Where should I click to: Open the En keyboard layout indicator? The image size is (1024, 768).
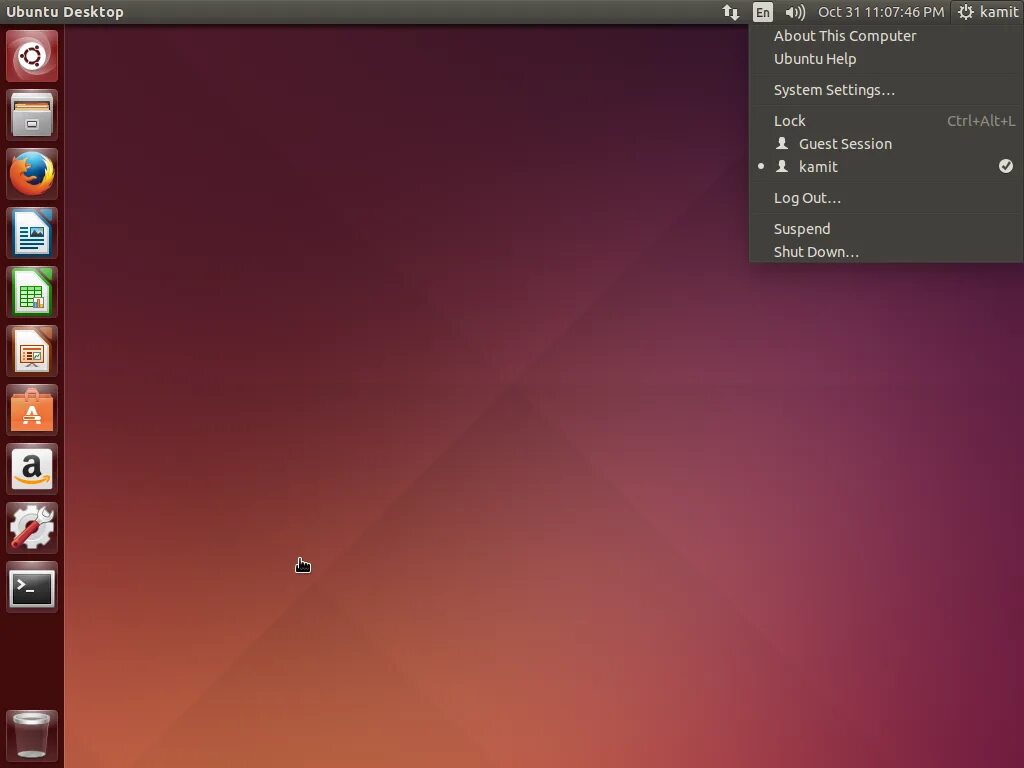tap(763, 12)
